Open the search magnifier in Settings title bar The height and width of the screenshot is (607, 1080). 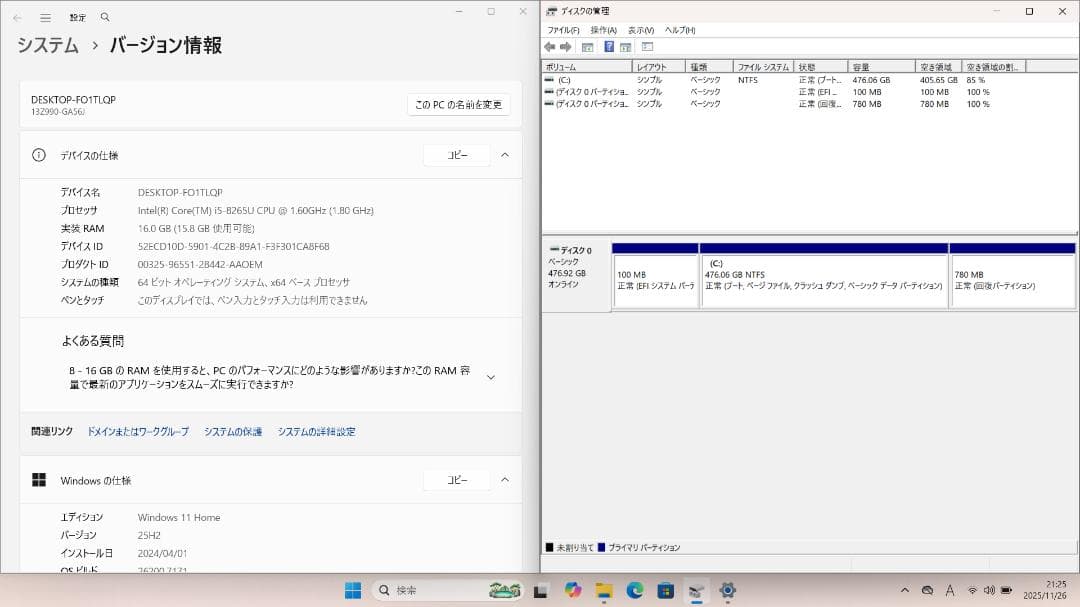103,16
